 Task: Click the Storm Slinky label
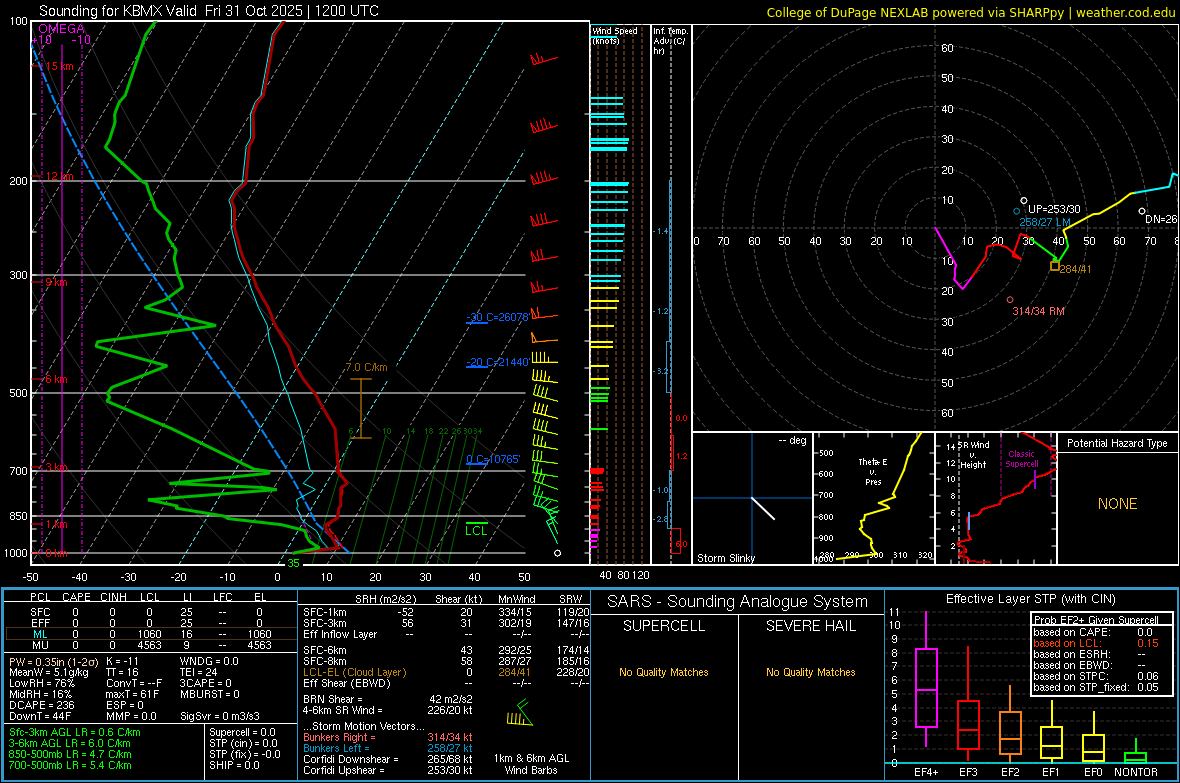click(725, 558)
